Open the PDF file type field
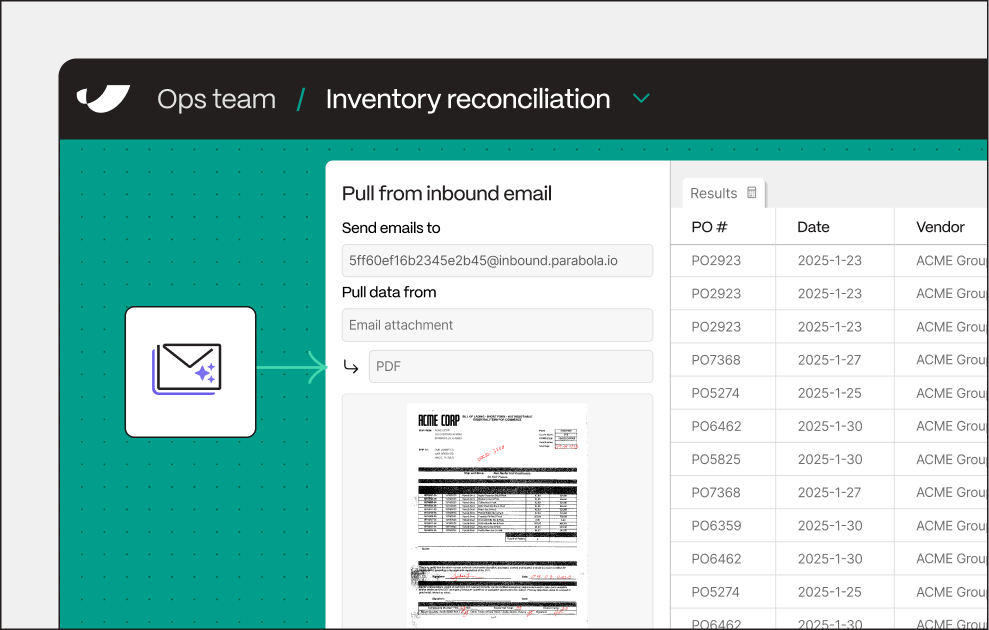This screenshot has height=630, width=989. (510, 366)
